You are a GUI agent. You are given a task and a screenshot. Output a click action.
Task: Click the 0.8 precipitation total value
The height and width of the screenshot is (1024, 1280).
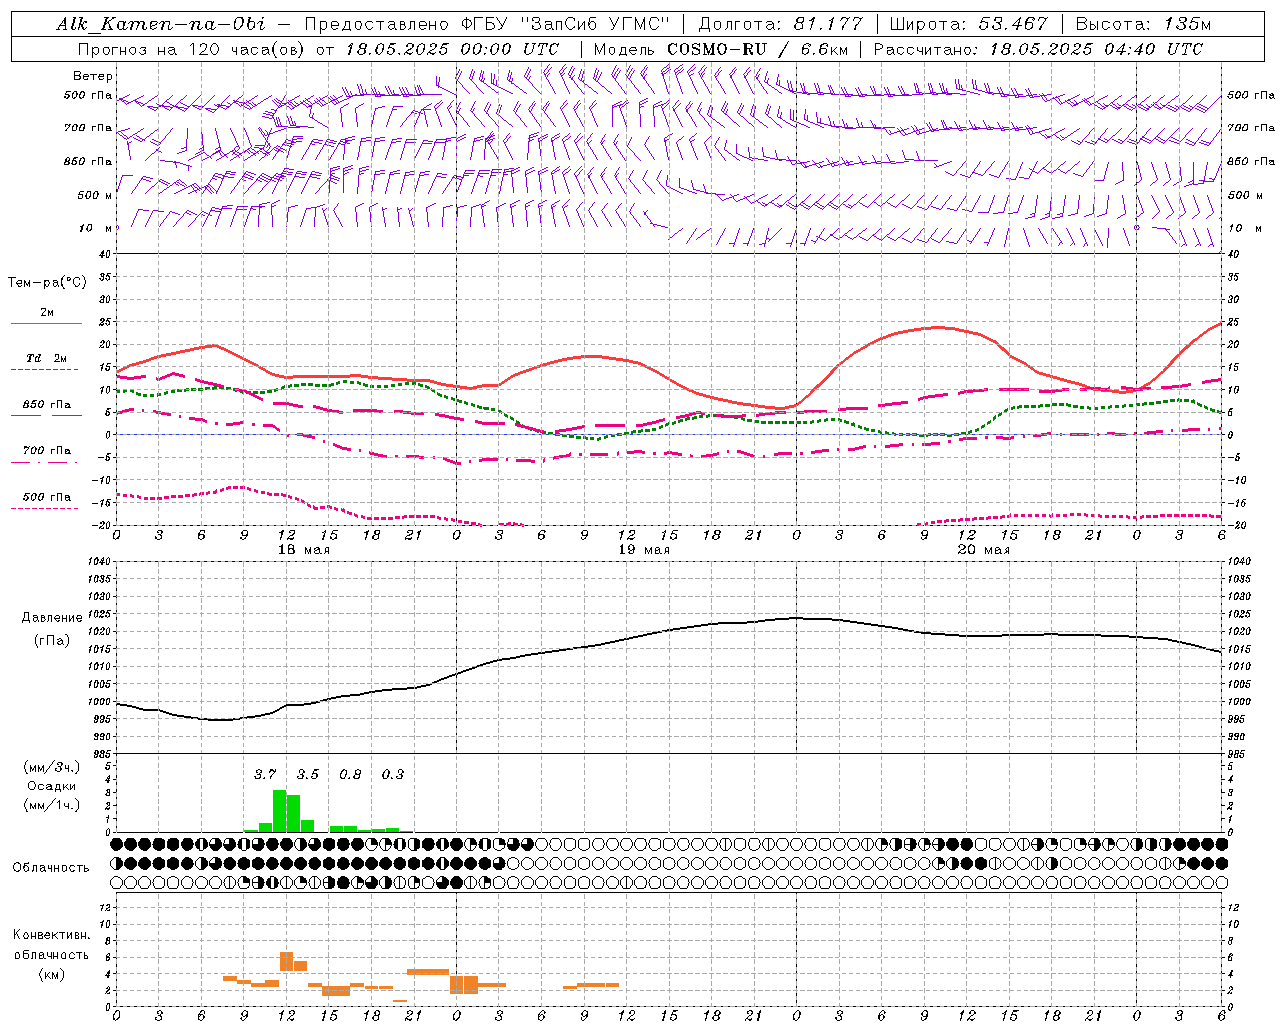(350, 774)
